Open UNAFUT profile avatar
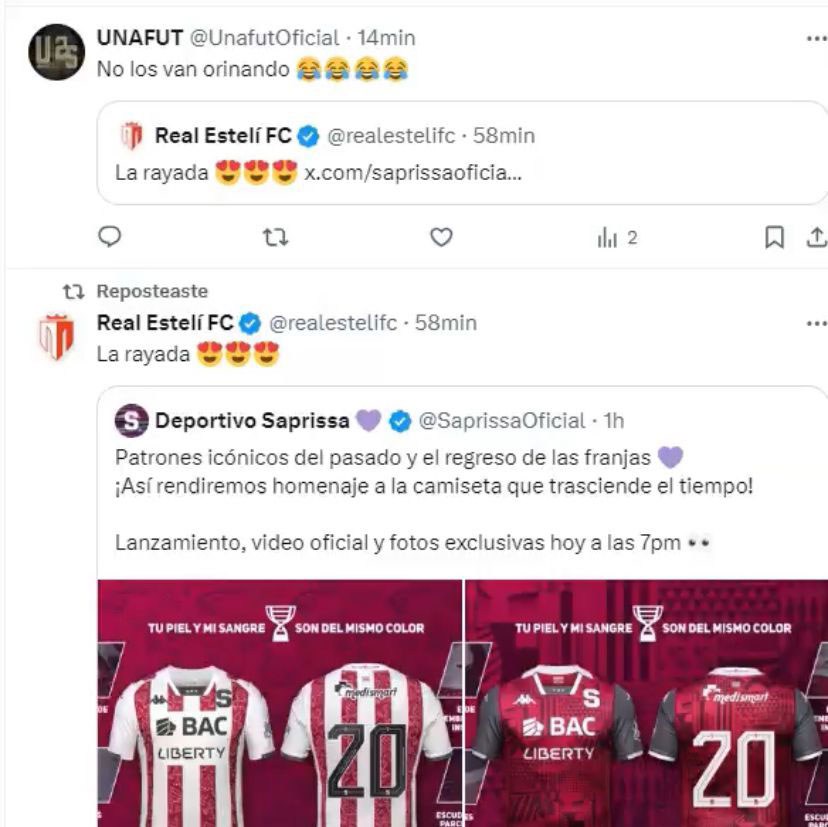828x827 pixels. pyautogui.click(x=56, y=52)
